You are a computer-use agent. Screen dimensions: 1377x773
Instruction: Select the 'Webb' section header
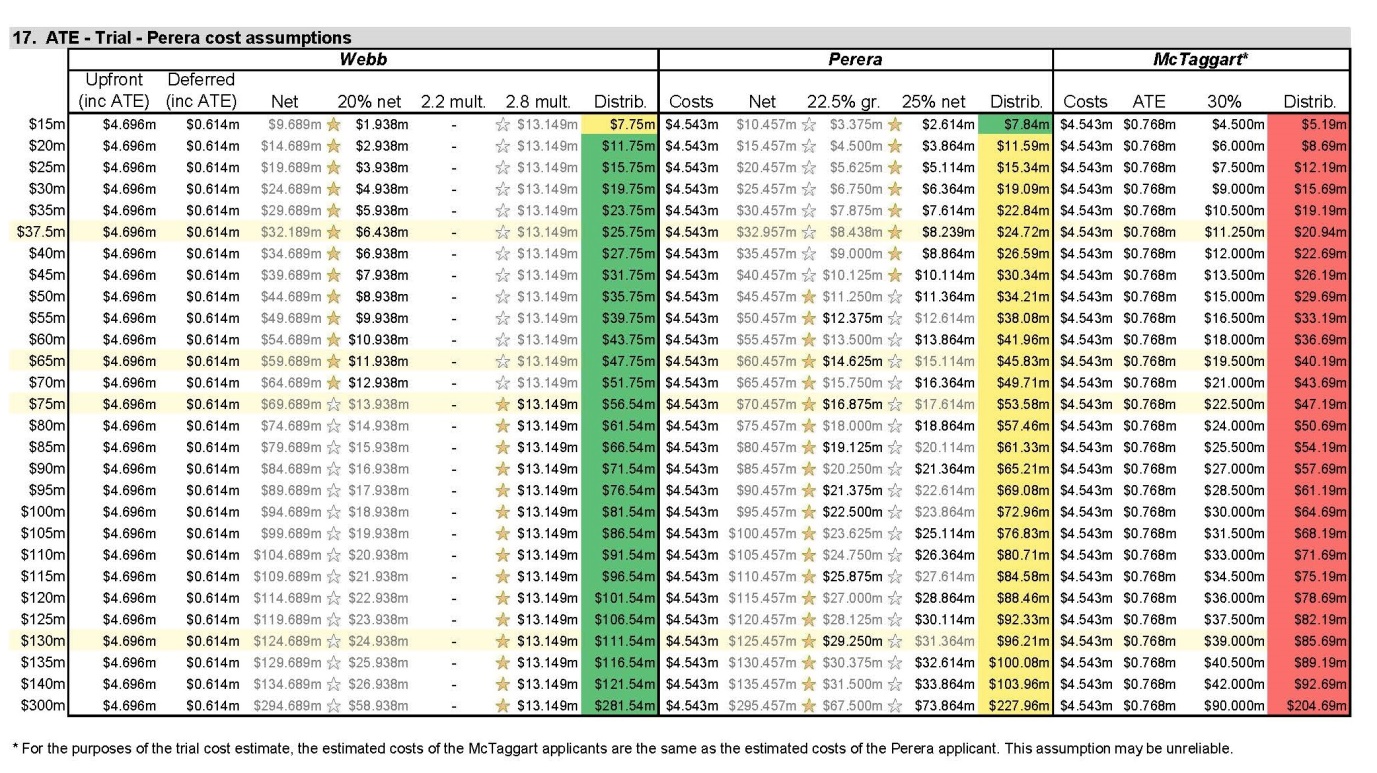coord(363,59)
